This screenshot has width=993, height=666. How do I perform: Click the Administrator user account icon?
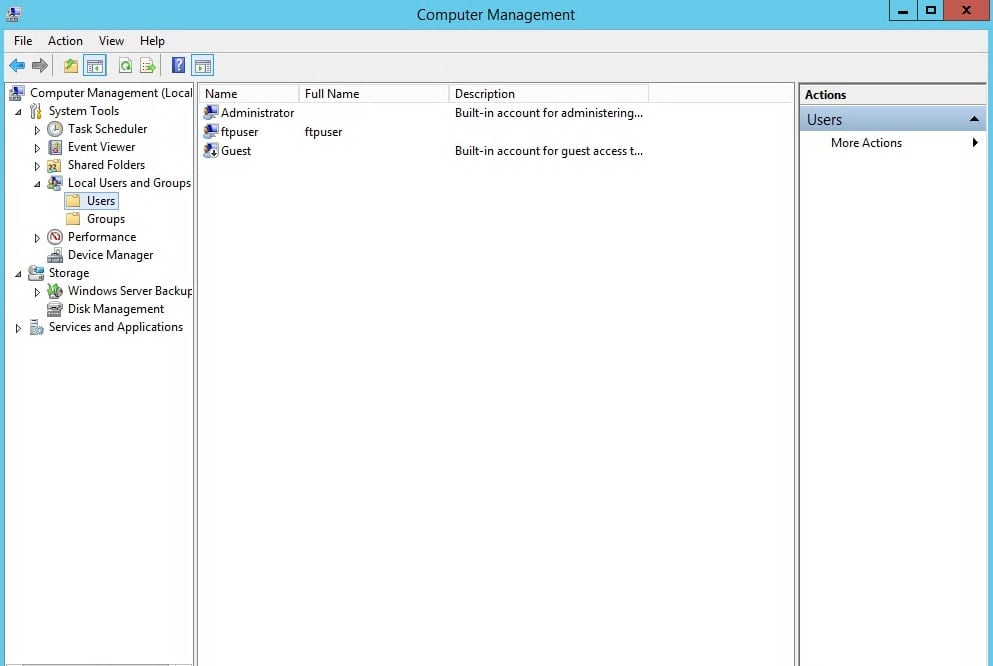pyautogui.click(x=210, y=113)
